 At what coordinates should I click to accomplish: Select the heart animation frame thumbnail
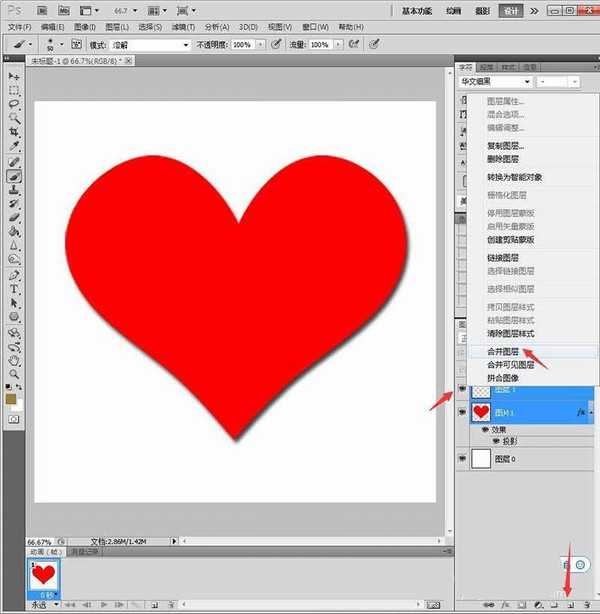pyautogui.click(x=42, y=576)
